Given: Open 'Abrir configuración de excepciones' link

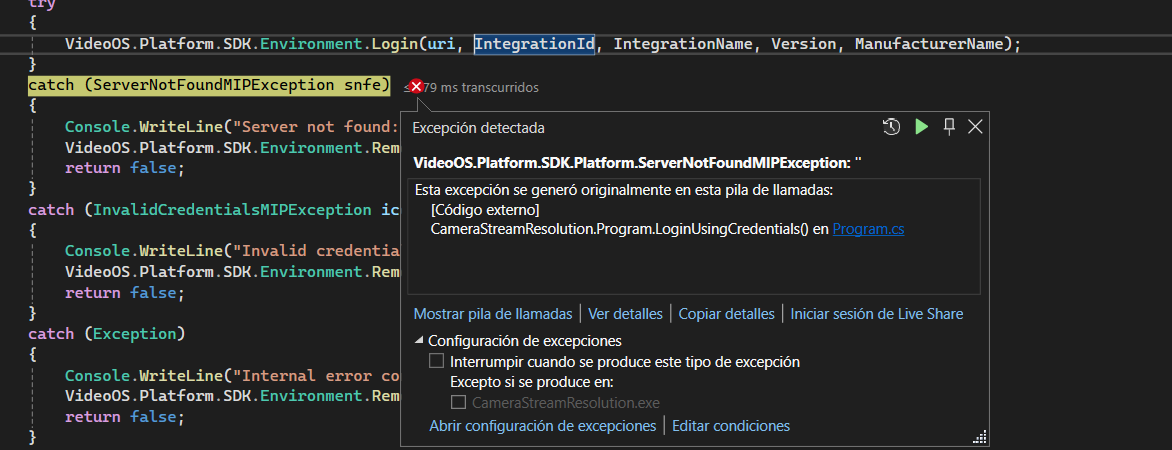Looking at the screenshot, I should tap(542, 426).
